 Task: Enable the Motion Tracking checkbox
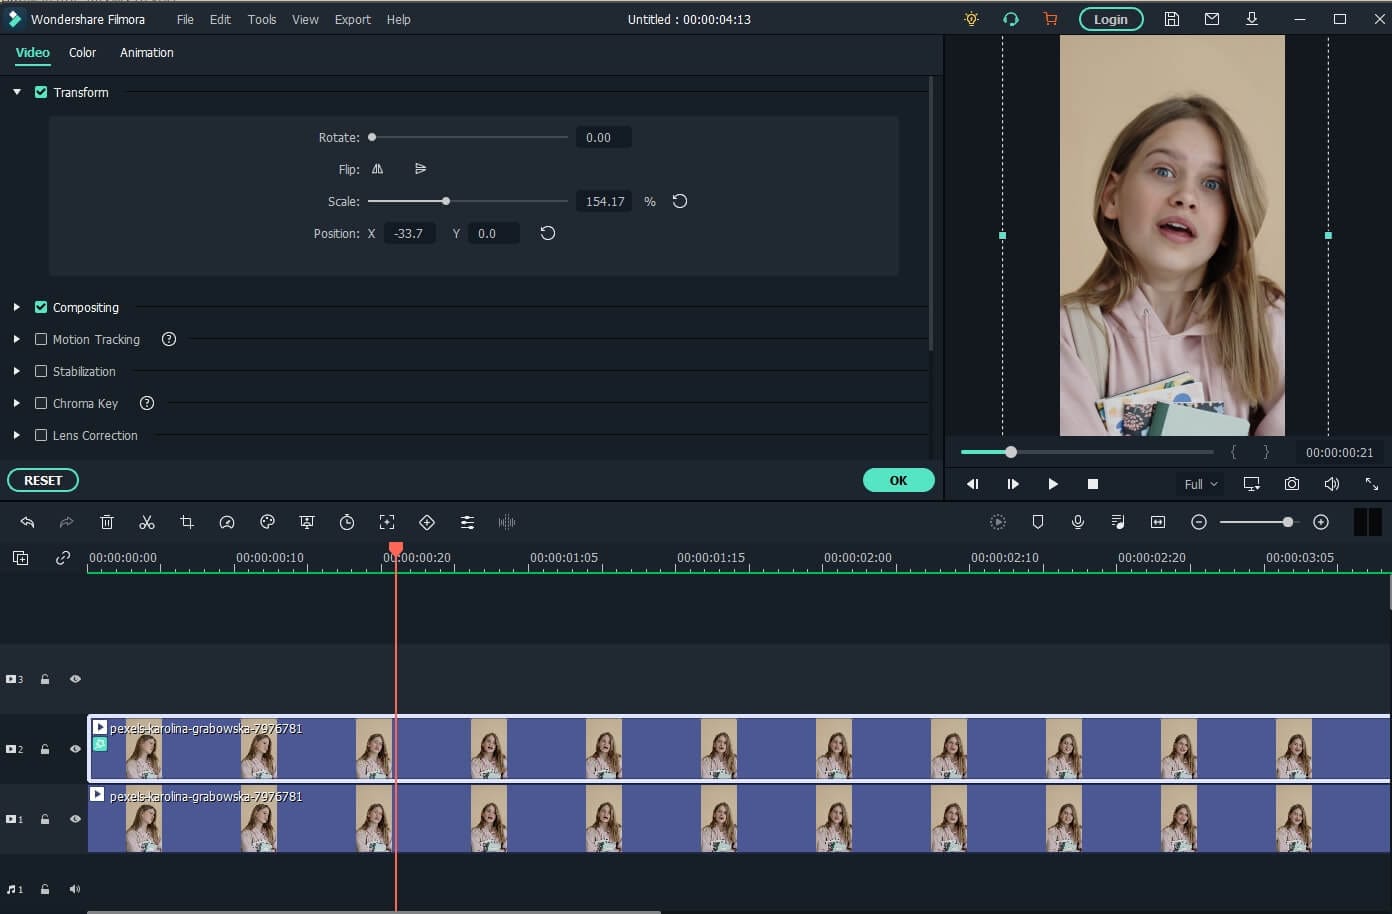41,339
